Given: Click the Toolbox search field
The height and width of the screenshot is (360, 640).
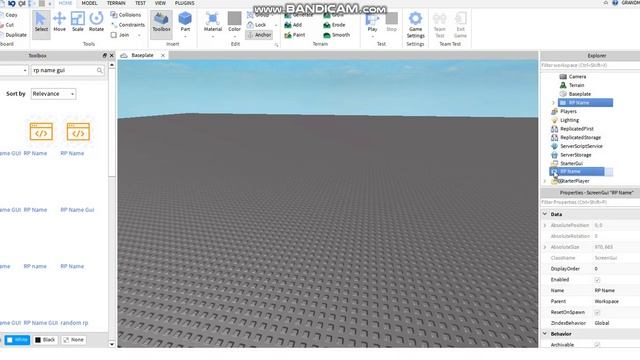Looking at the screenshot, I should coord(64,71).
